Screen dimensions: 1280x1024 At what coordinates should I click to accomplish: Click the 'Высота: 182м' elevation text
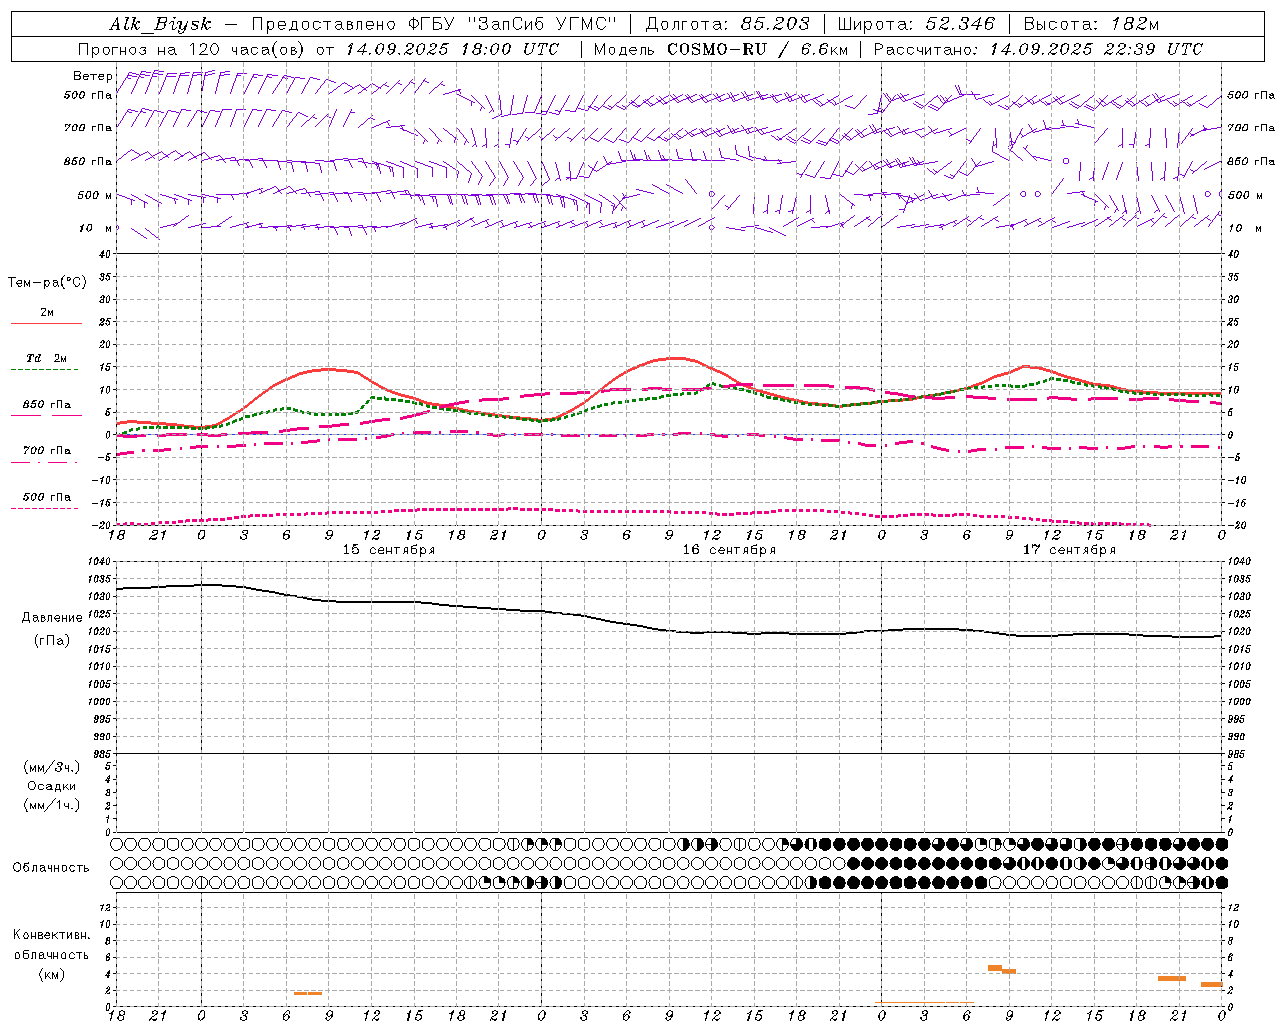click(1091, 24)
